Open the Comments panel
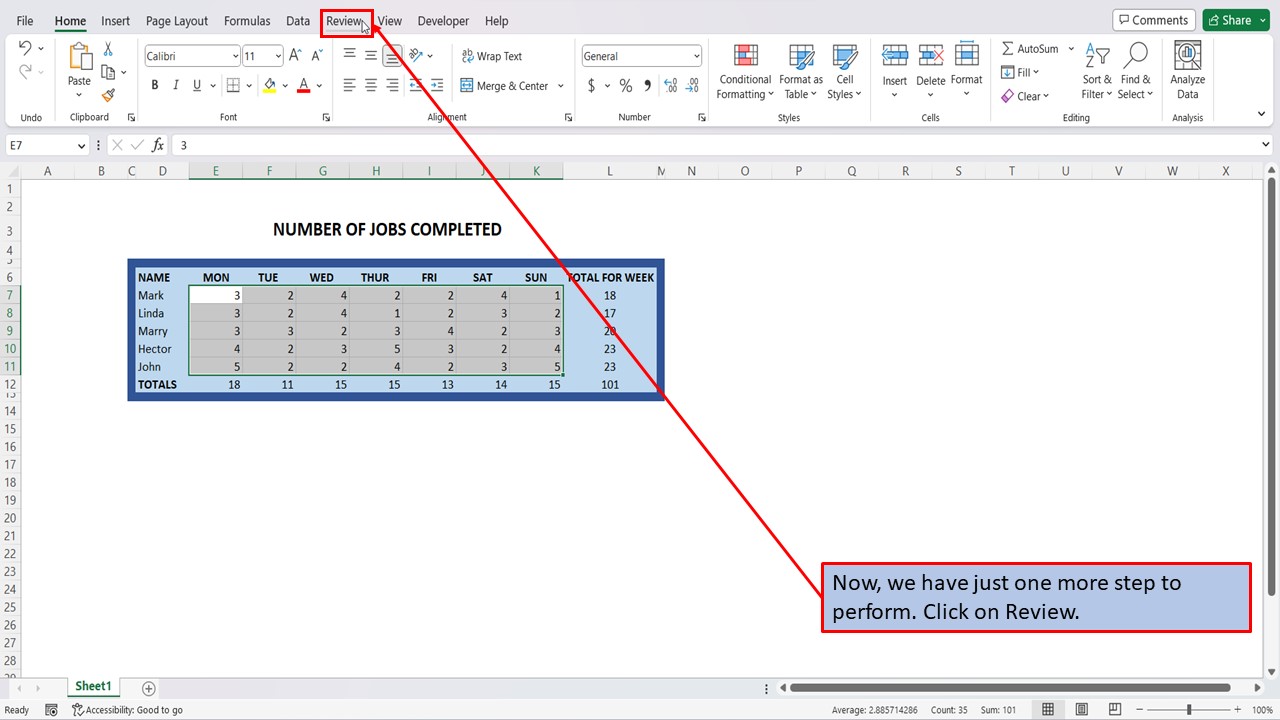 pos(1153,19)
